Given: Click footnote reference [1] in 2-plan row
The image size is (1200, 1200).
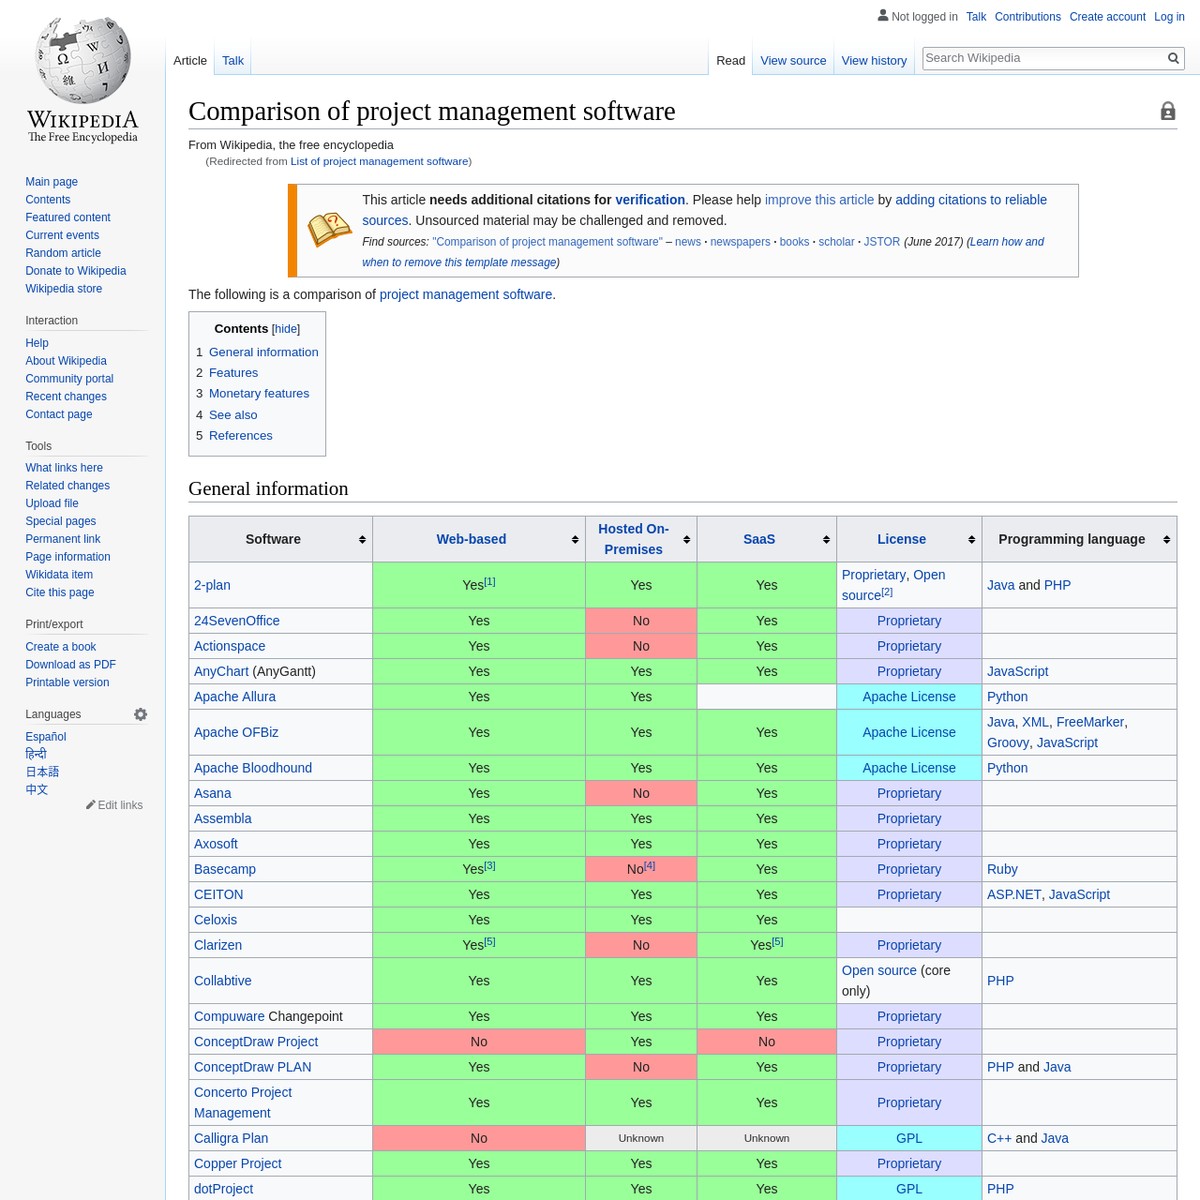Looking at the screenshot, I should [x=490, y=581].
